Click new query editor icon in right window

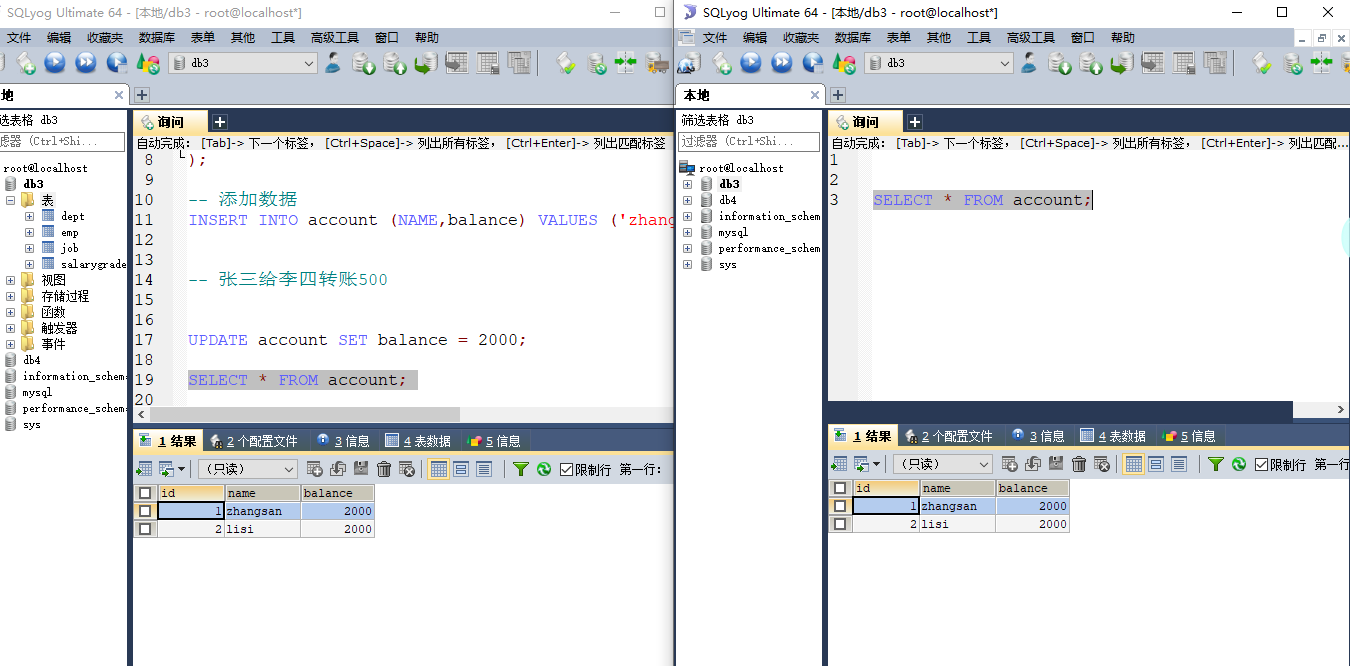722,63
